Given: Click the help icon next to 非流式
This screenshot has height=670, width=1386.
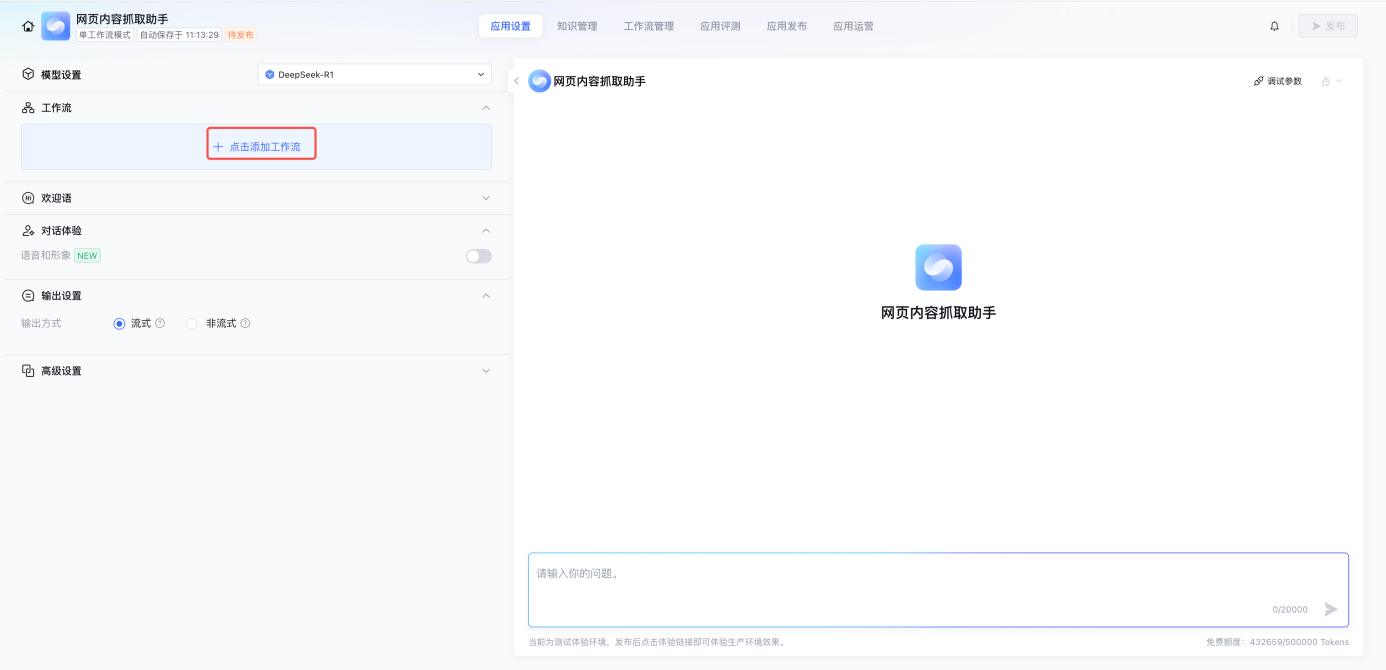Looking at the screenshot, I should tap(245, 323).
